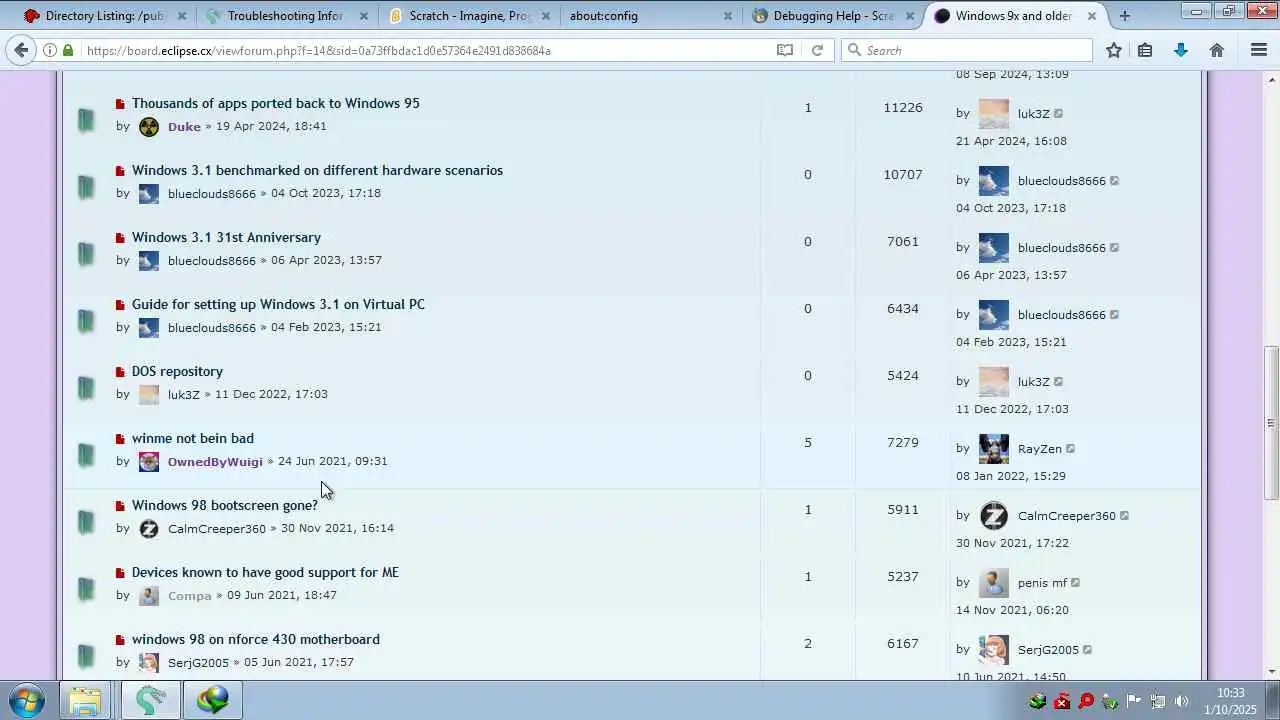
Task: Open Windows 3.1 benchmarked on different hardware topic
Action: click(x=317, y=170)
